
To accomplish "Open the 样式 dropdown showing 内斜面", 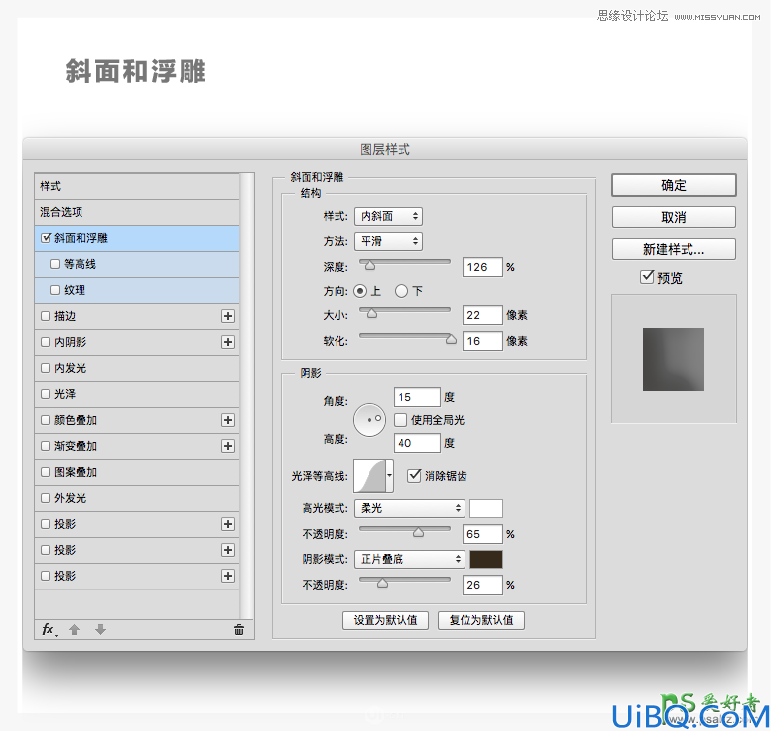I will pyautogui.click(x=388, y=216).
